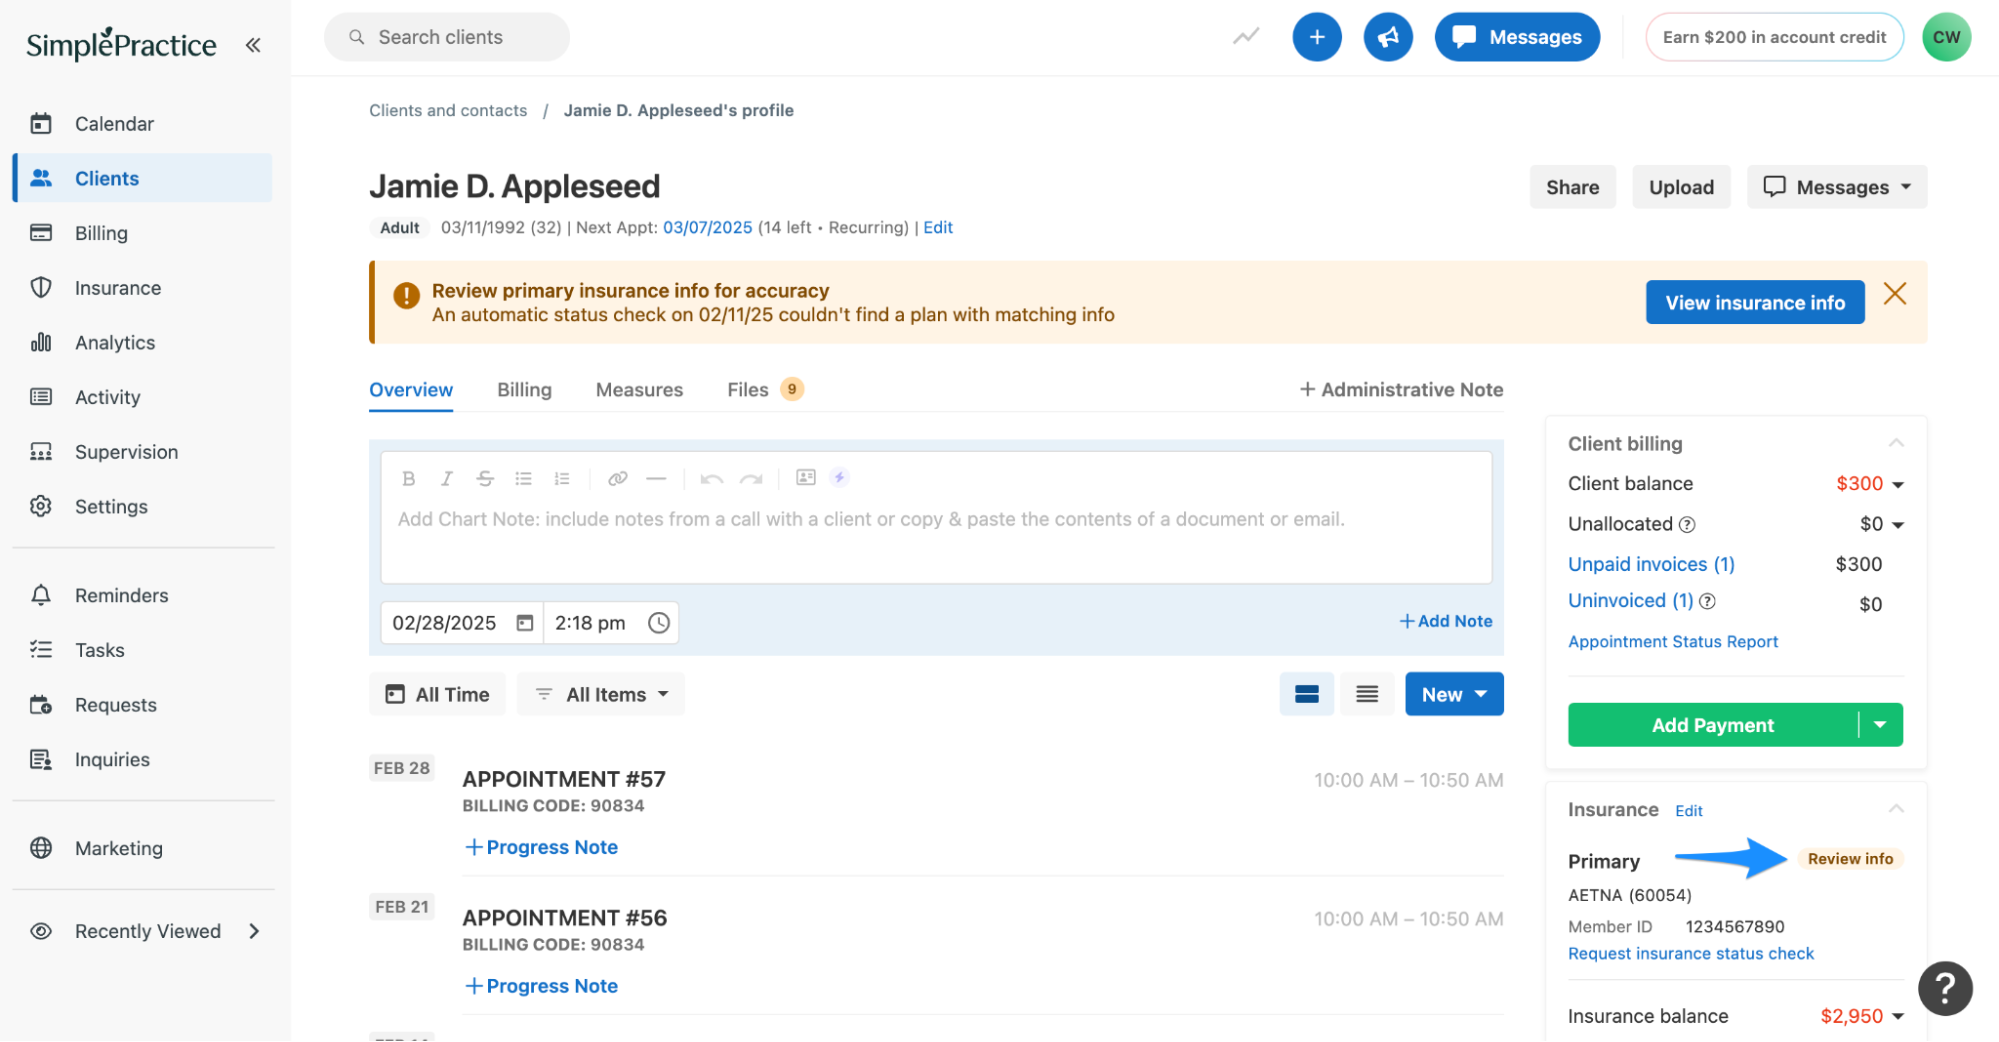The image size is (1999, 1042).
Task: Expand Insurance balance $2,950 dropdown
Action: [1897, 1017]
